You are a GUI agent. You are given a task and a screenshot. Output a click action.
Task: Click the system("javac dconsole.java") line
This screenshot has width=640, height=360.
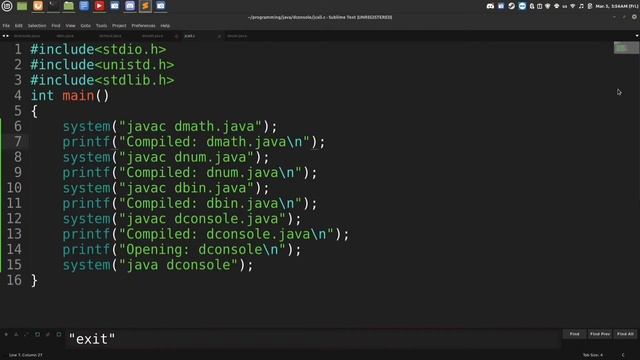[182, 219]
